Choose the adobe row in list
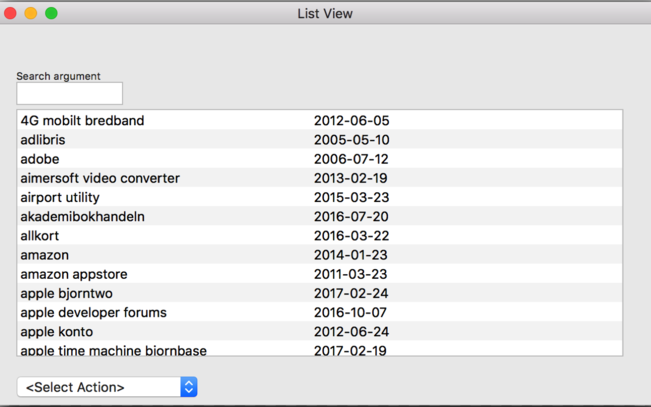Viewport: 651px width, 407px height. pyautogui.click(x=40, y=159)
